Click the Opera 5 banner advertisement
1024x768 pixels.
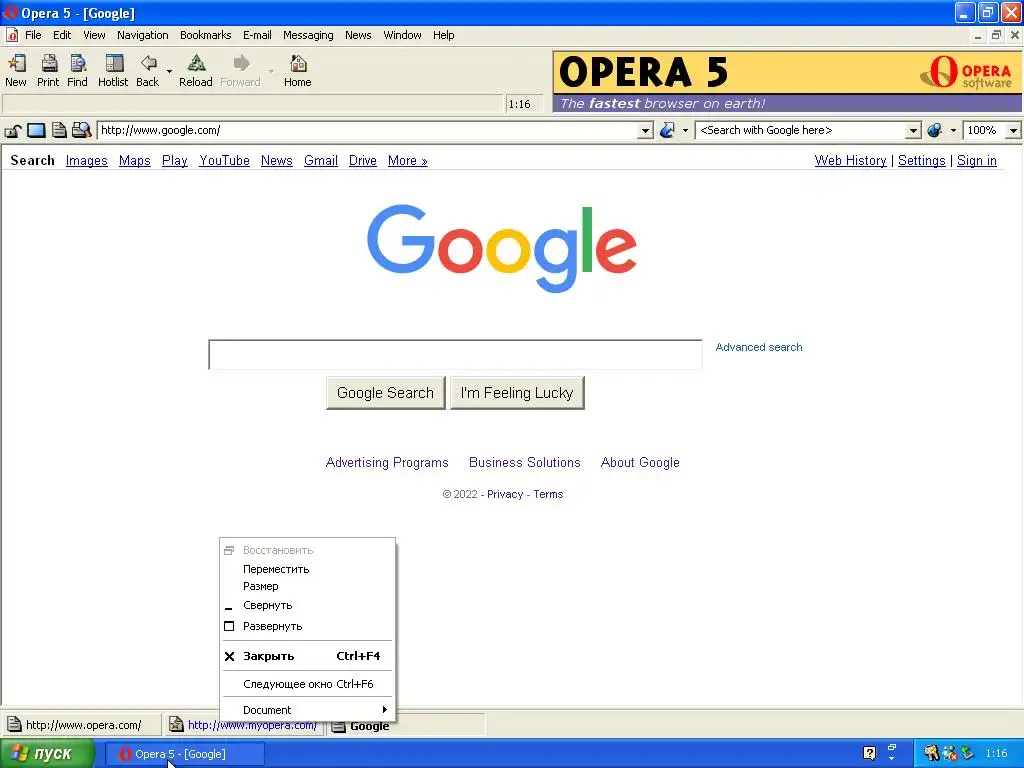[x=787, y=82]
